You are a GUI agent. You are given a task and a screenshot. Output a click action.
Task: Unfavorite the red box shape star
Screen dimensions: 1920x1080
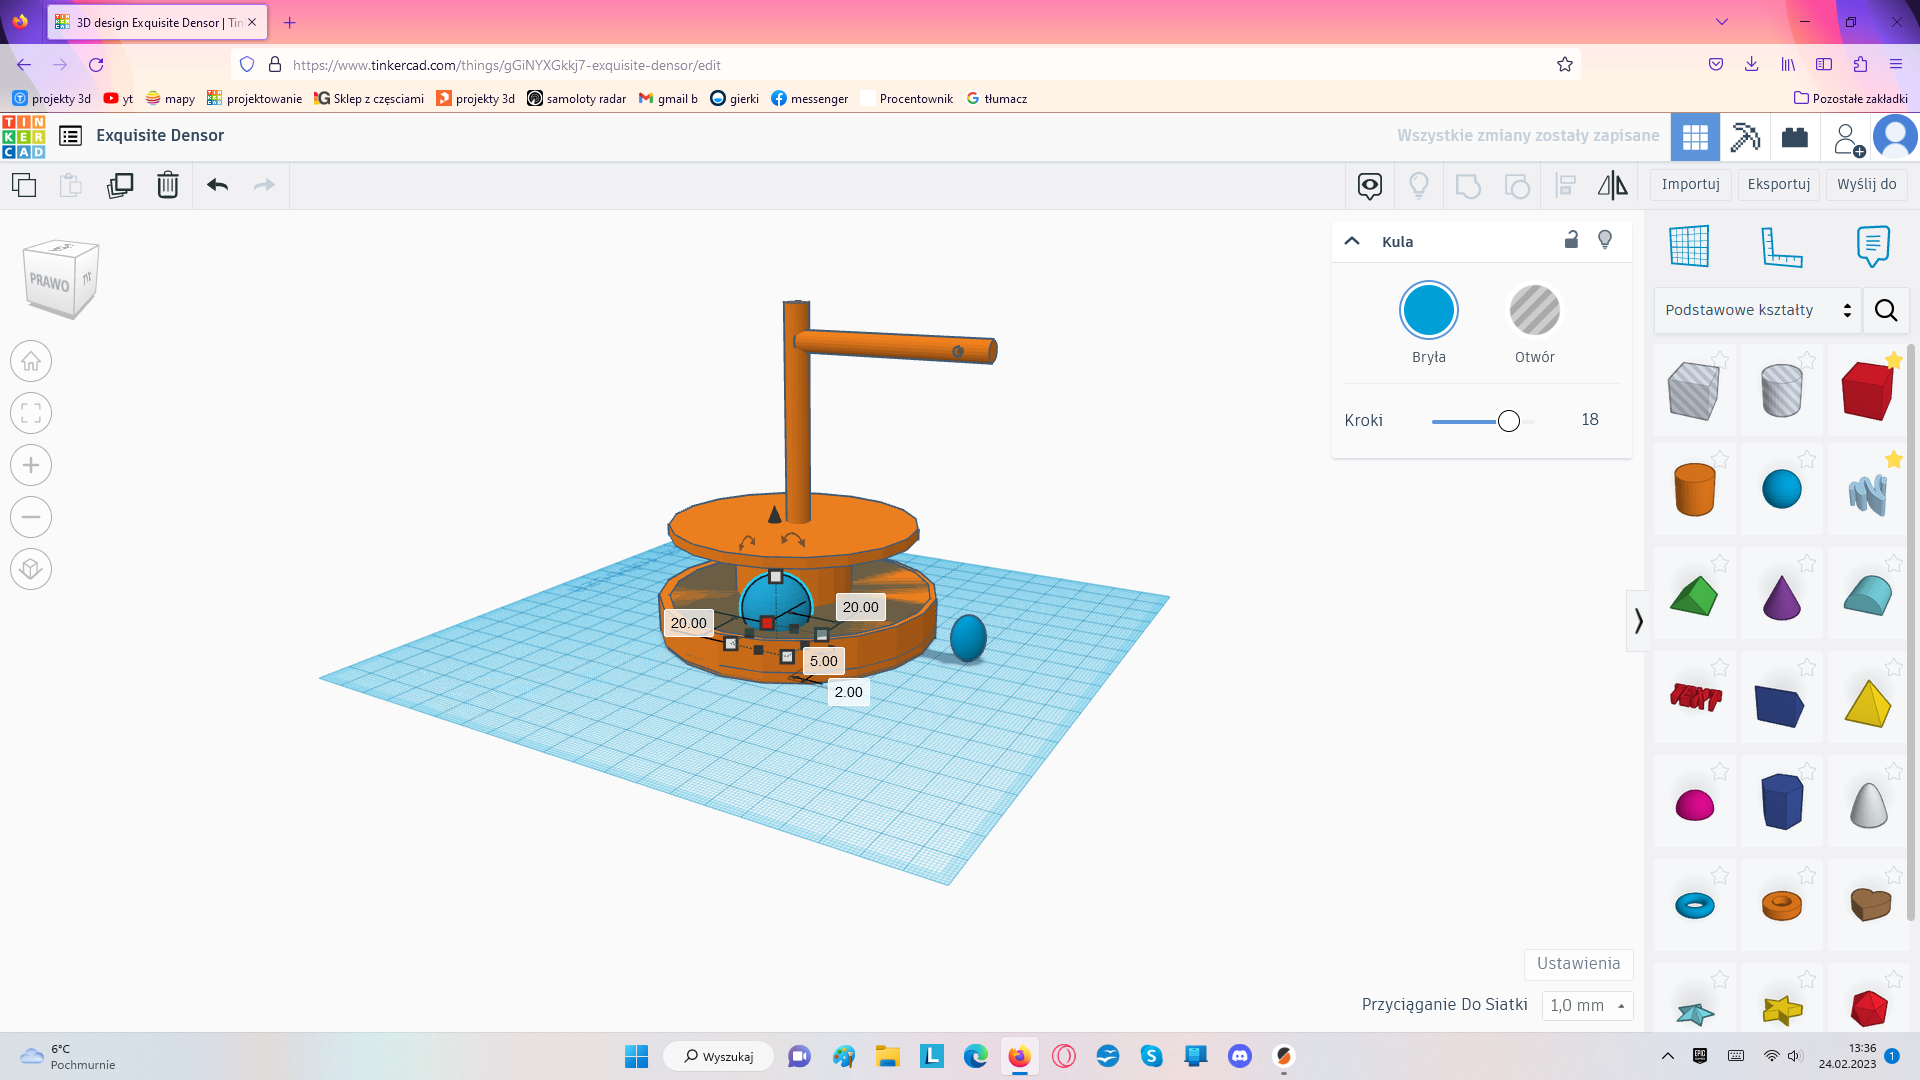point(1894,360)
